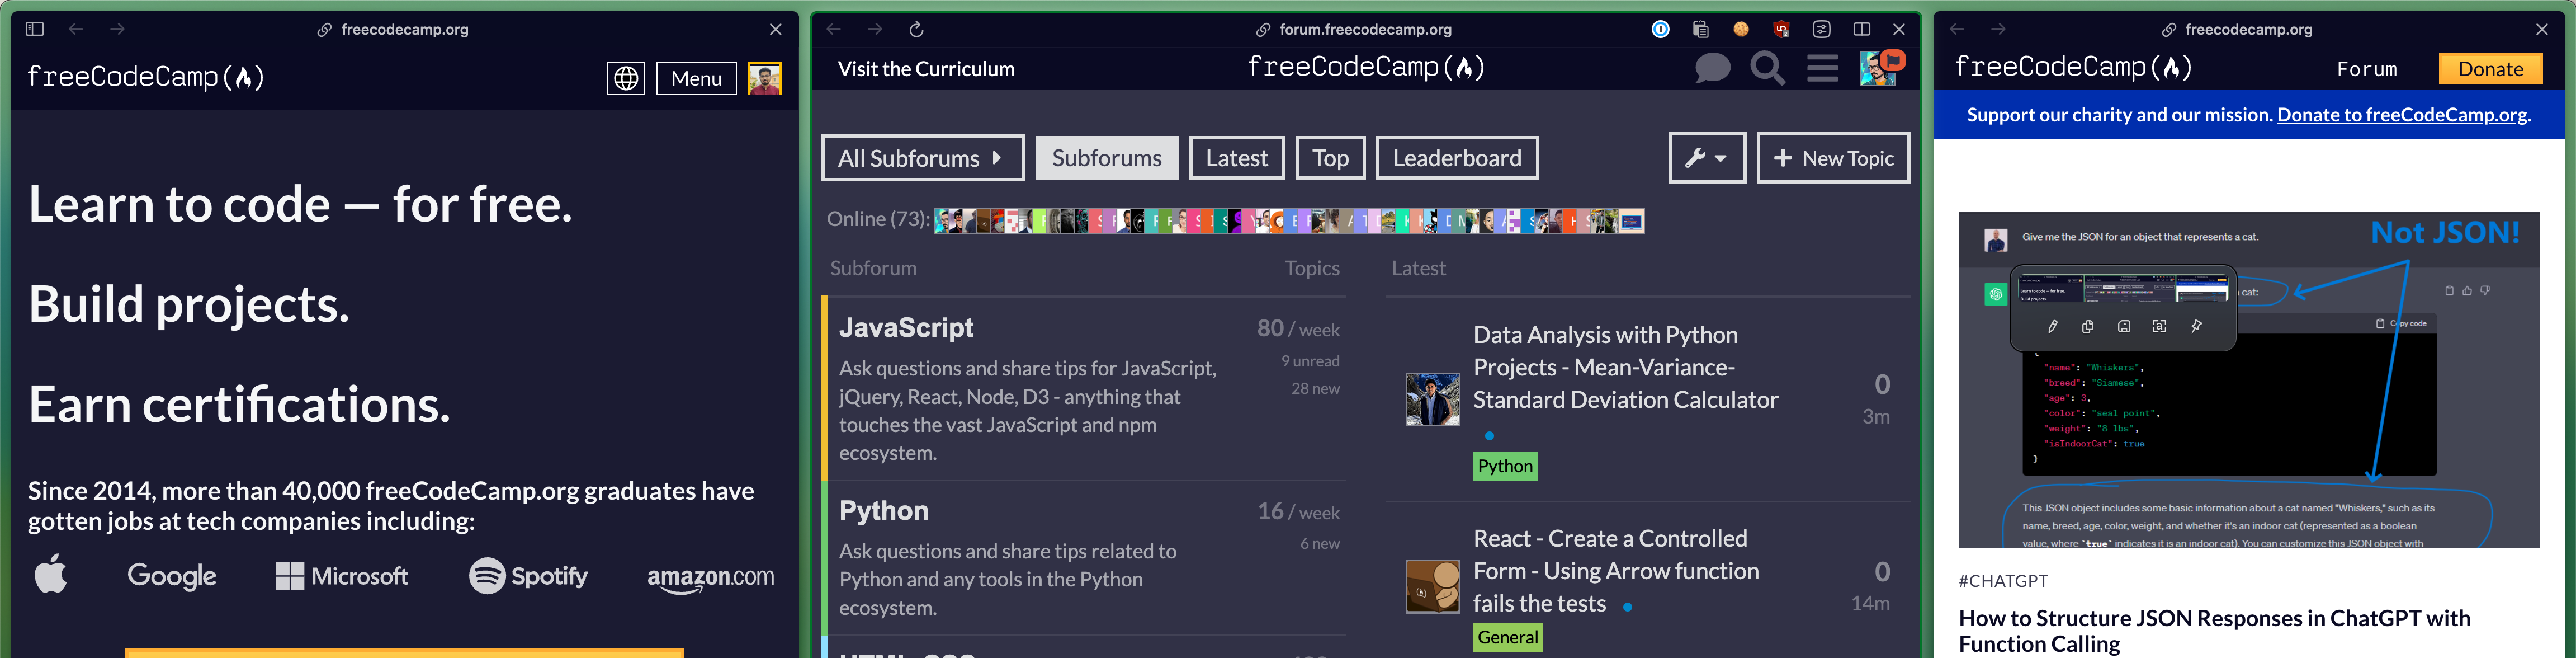2576x658 pixels.
Task: Click the globe icon beside the Menu button
Action: [x=626, y=78]
